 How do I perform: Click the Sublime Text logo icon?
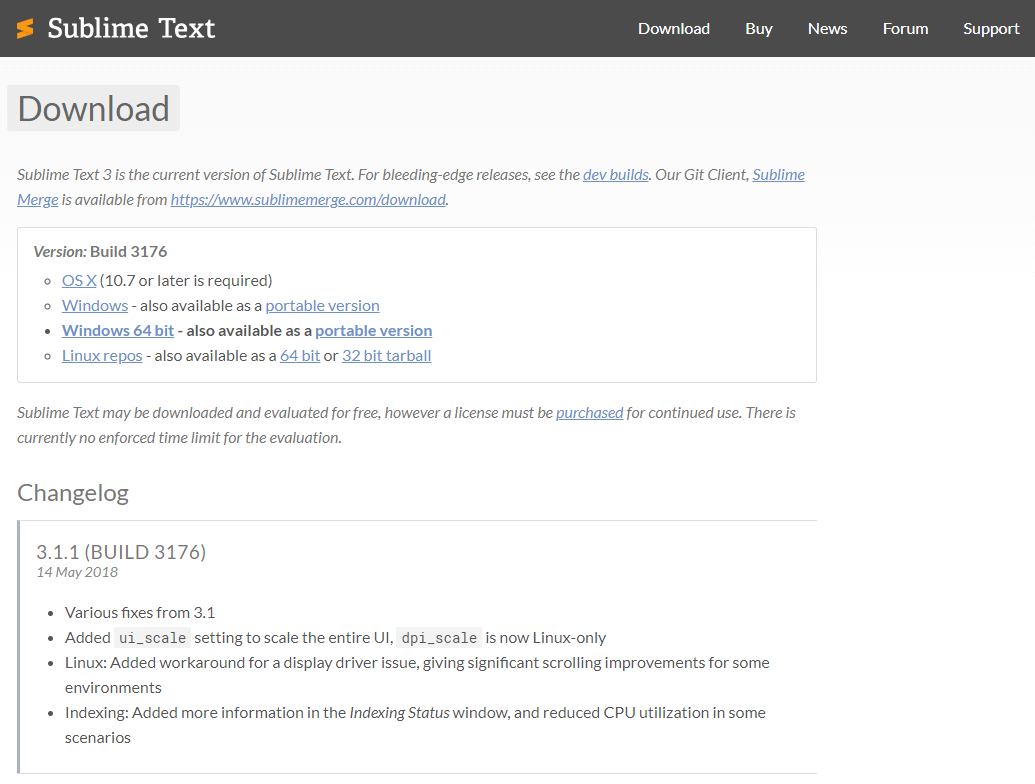[25, 28]
